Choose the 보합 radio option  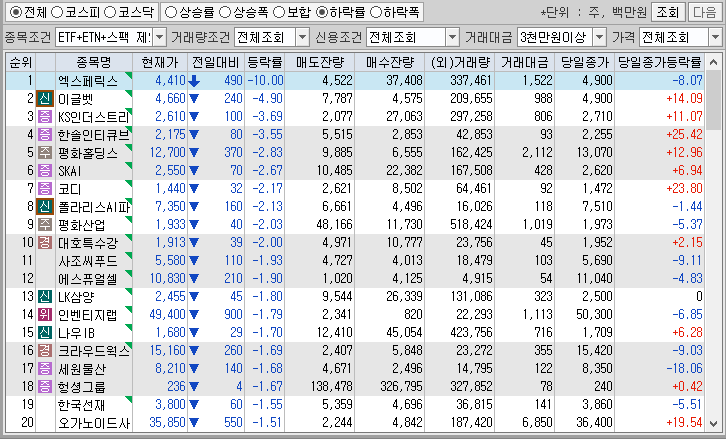[279, 13]
